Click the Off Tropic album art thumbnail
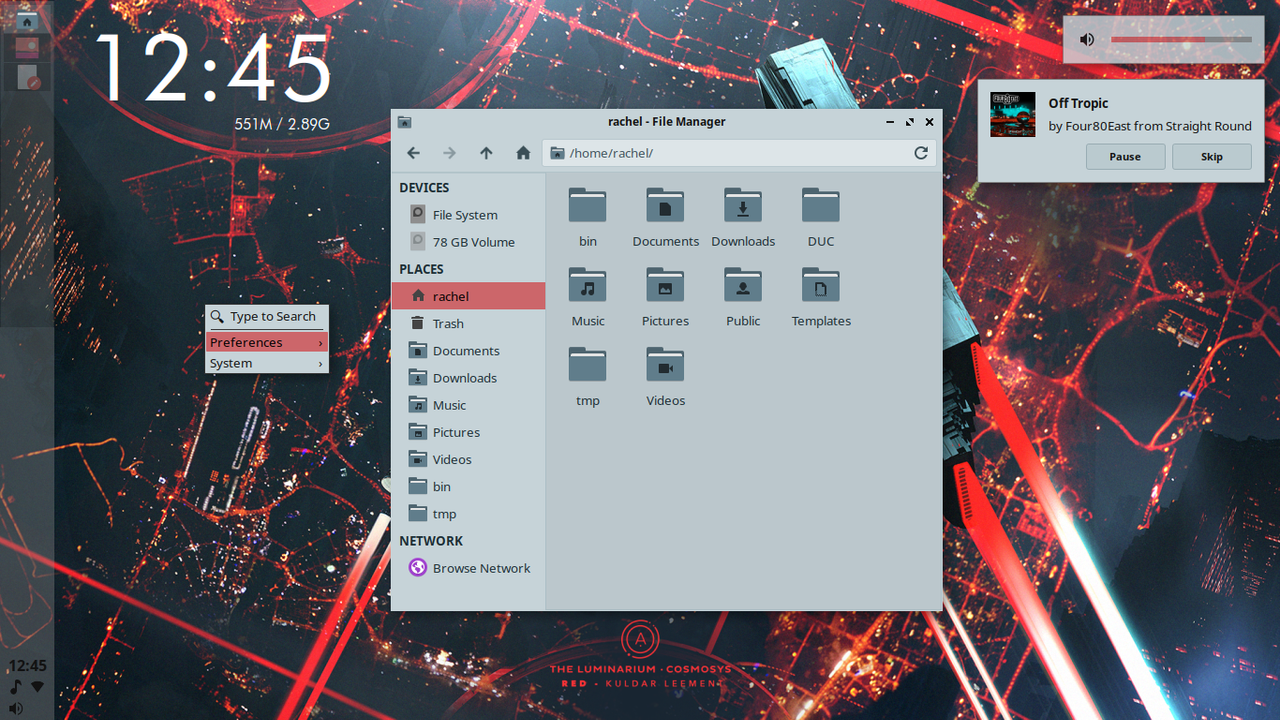Screen dimensions: 1280x720 tap(1013, 114)
